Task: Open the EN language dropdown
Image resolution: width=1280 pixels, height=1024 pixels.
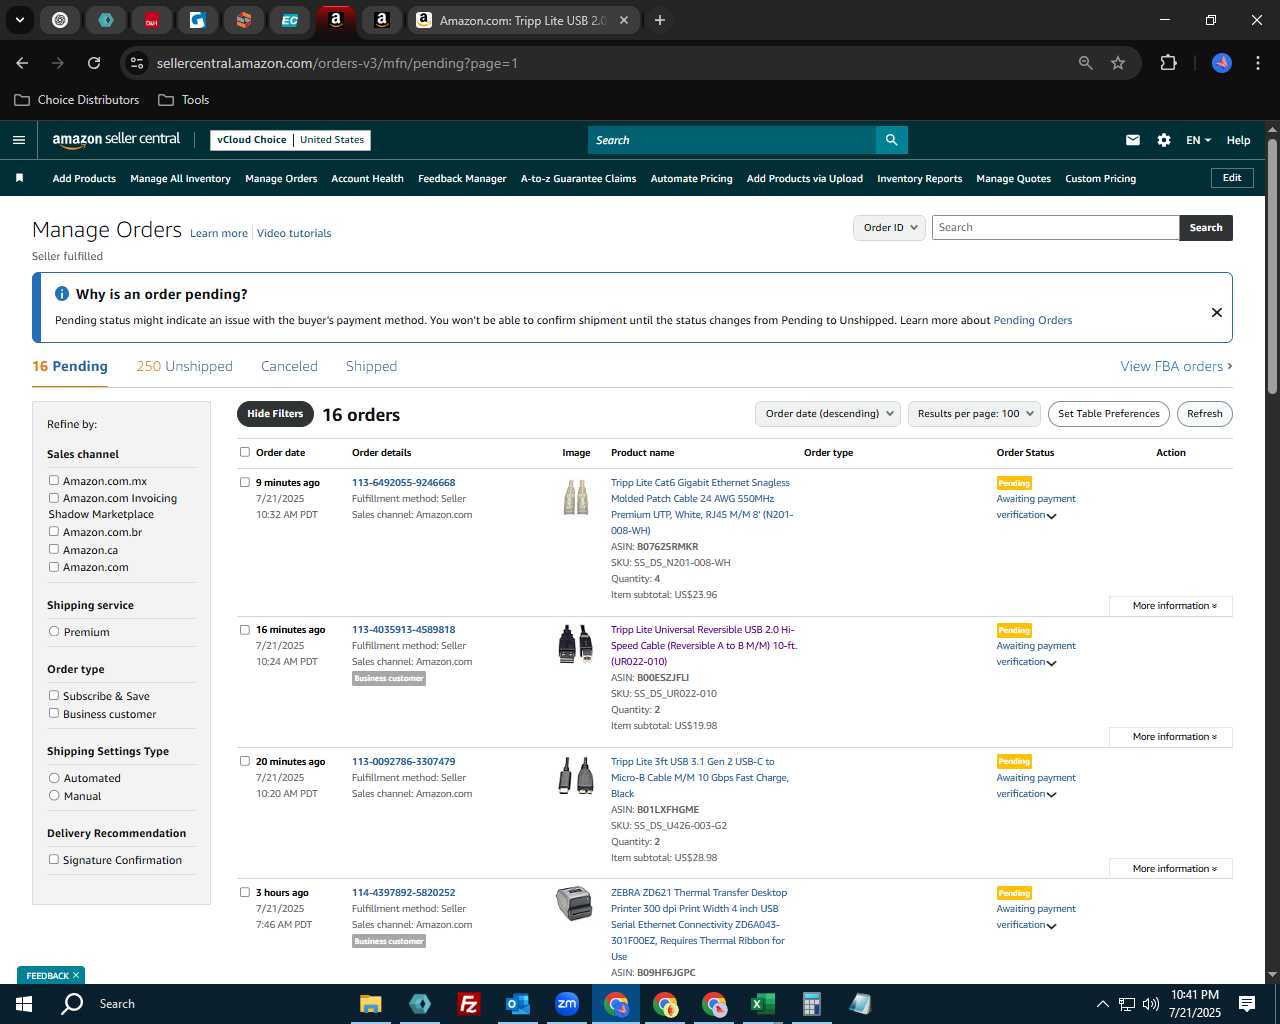Action: [1198, 140]
